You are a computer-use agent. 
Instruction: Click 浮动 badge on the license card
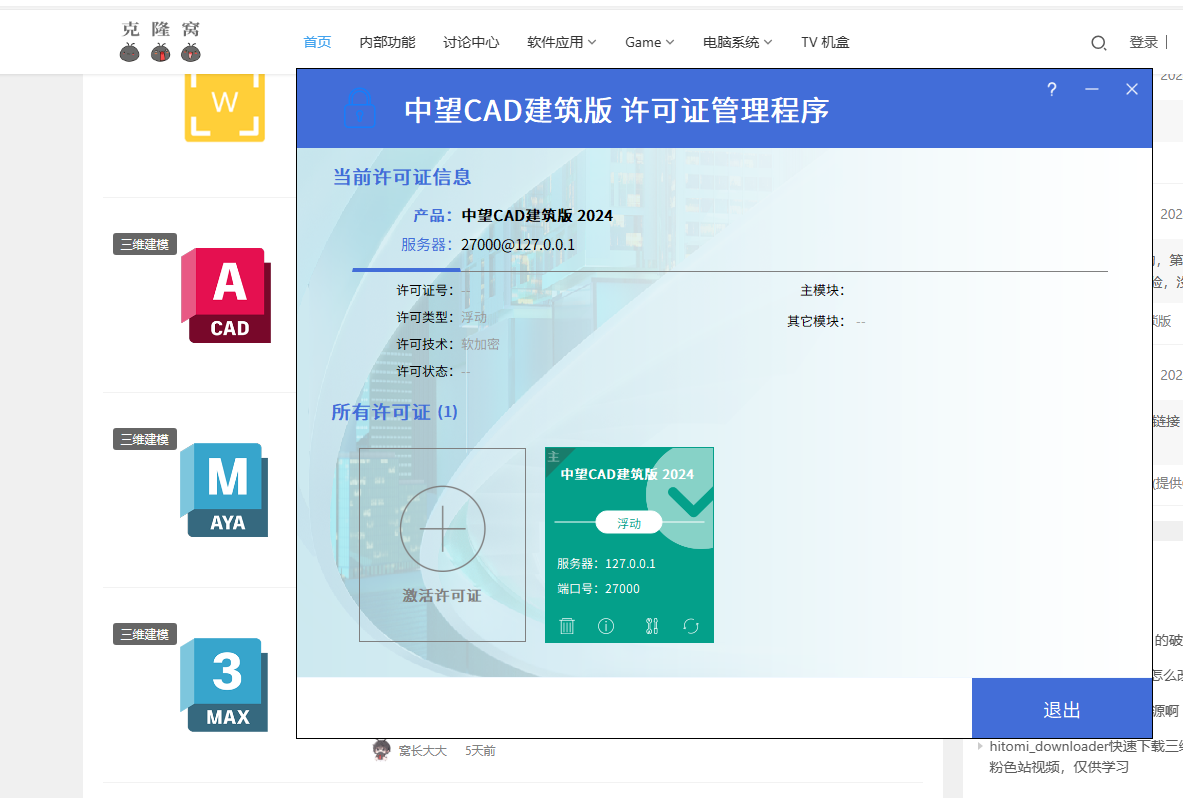pos(629,523)
